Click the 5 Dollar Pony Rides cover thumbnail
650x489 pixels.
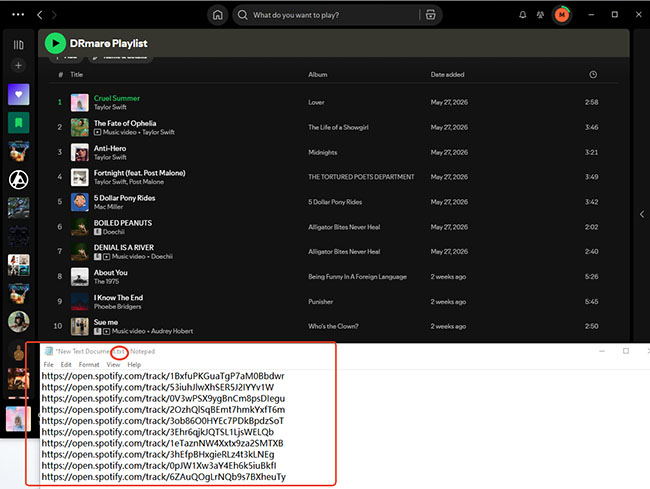pos(80,202)
